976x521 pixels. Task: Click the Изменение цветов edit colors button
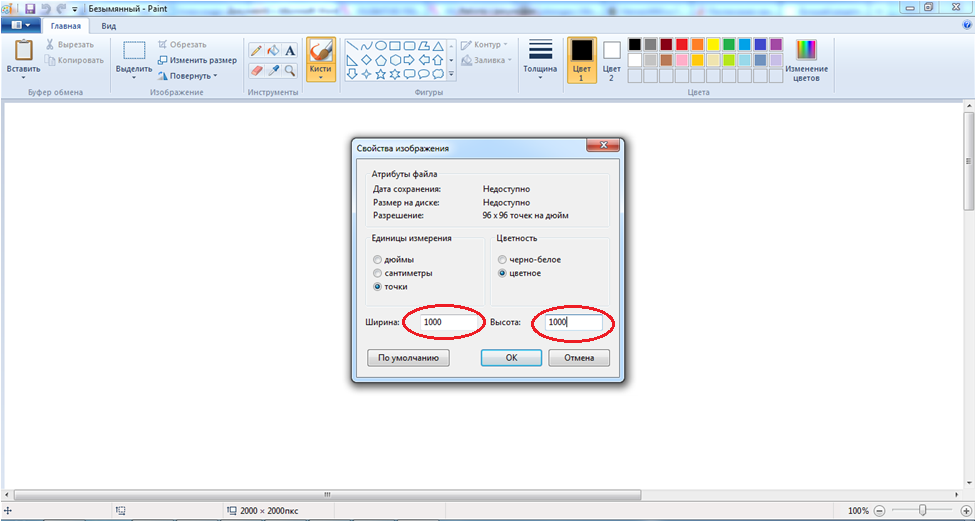807,60
